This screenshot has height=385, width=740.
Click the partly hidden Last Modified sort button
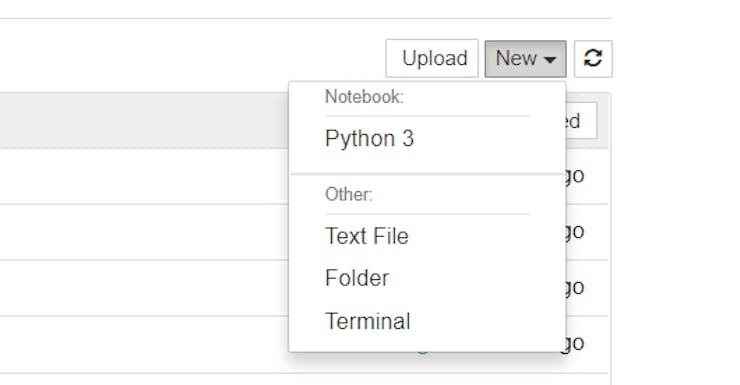point(581,121)
